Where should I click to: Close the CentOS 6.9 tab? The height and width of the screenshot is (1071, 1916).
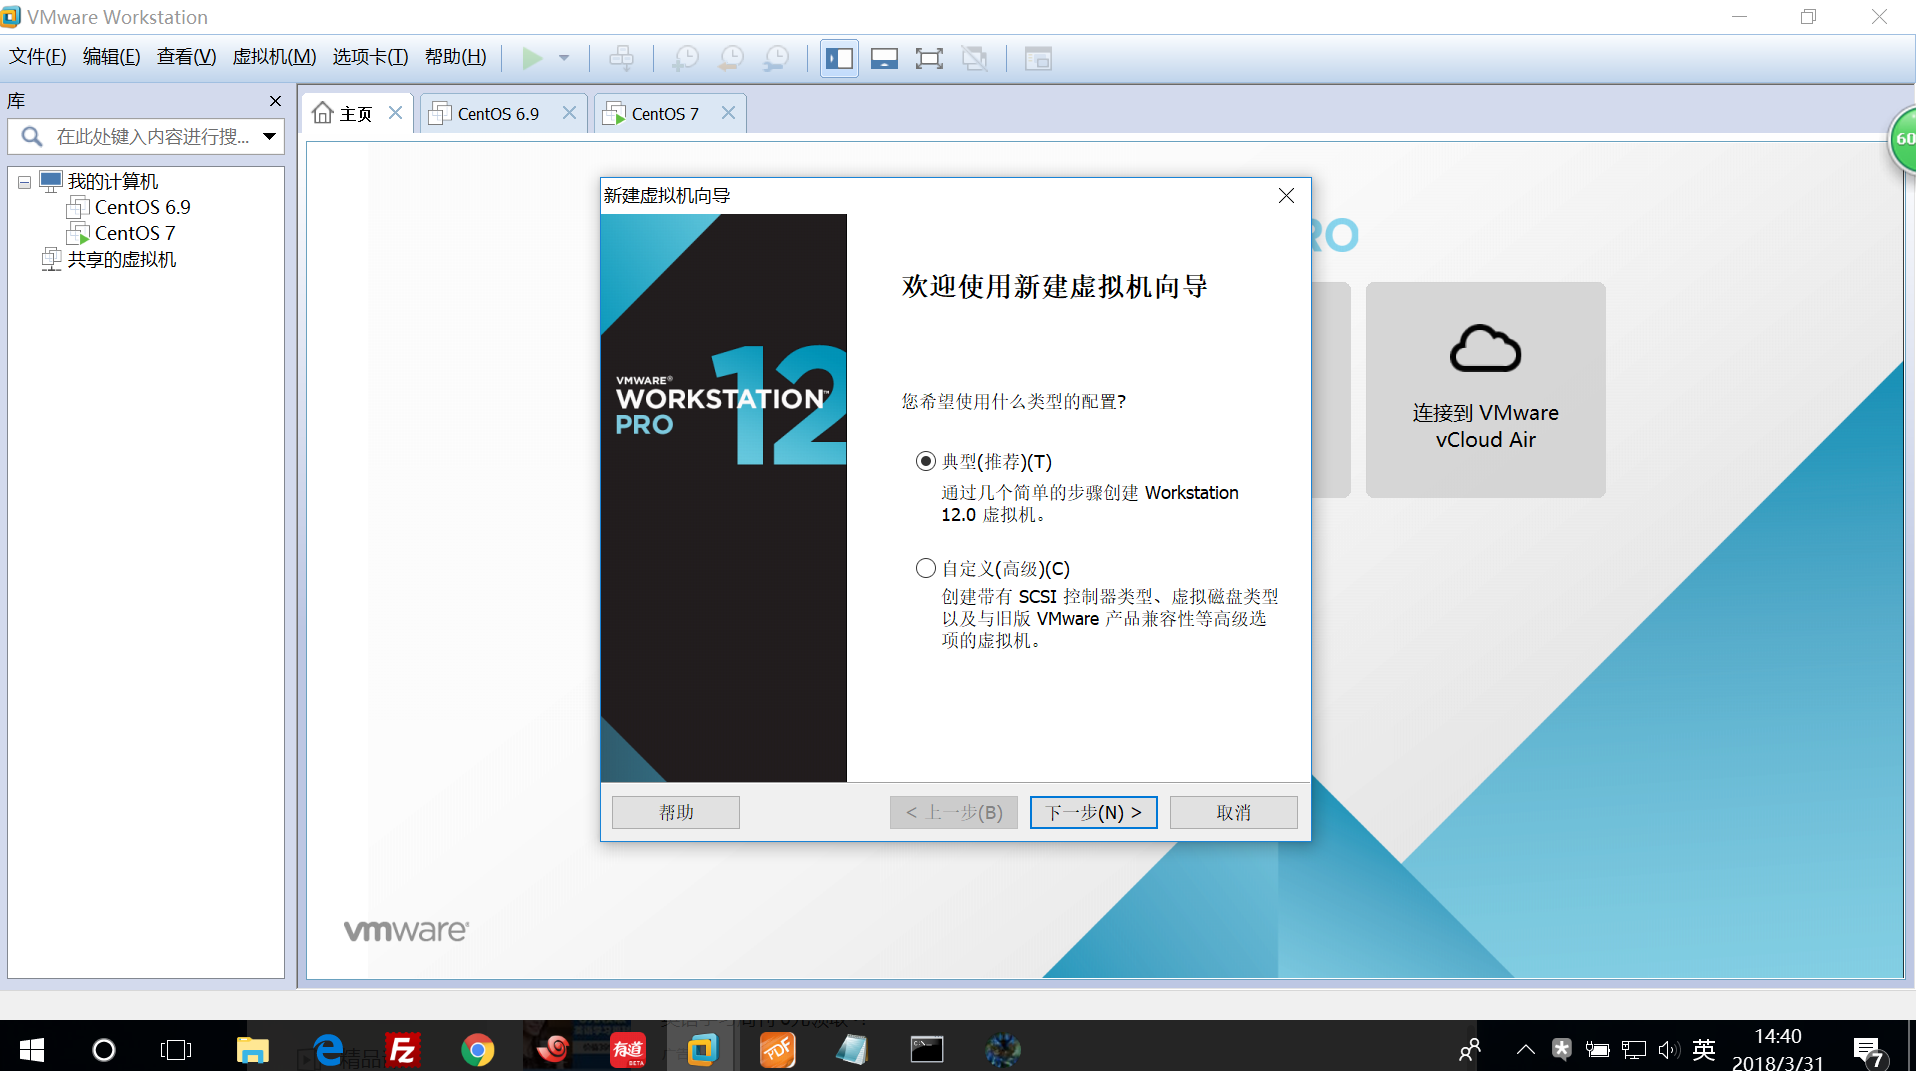569,113
